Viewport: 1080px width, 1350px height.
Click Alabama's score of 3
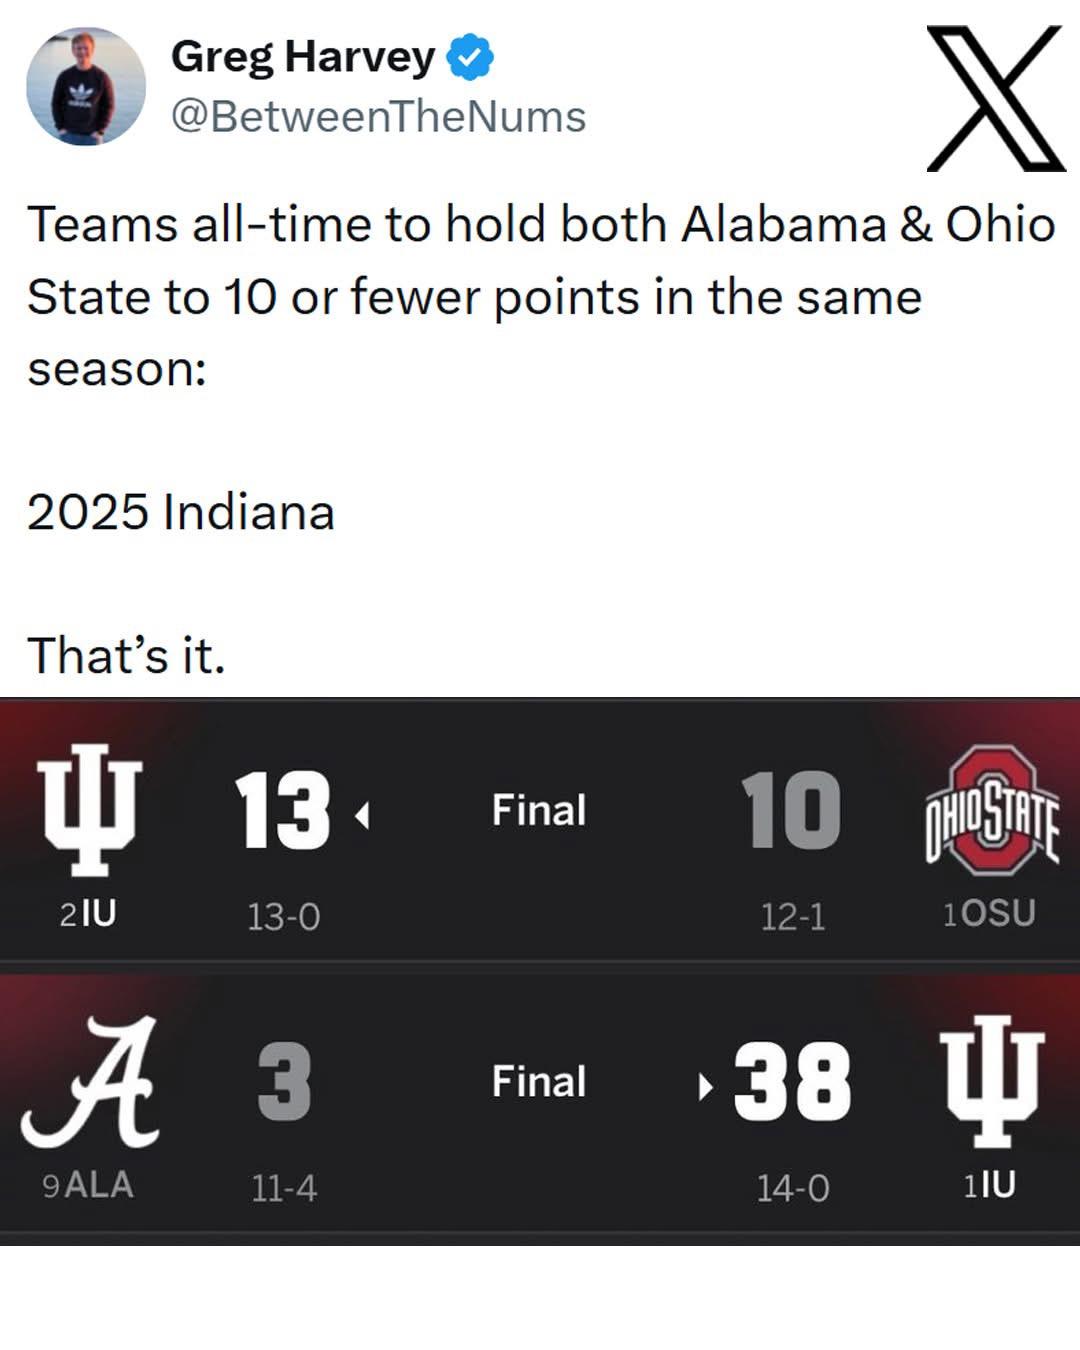click(x=284, y=1082)
